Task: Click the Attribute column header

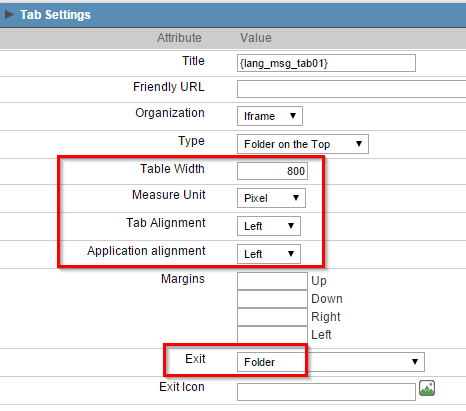Action: (x=179, y=38)
